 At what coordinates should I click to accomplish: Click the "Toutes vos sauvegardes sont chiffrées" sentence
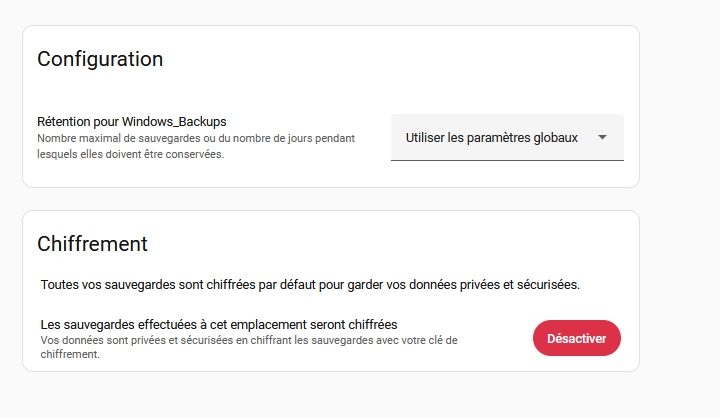(x=310, y=285)
